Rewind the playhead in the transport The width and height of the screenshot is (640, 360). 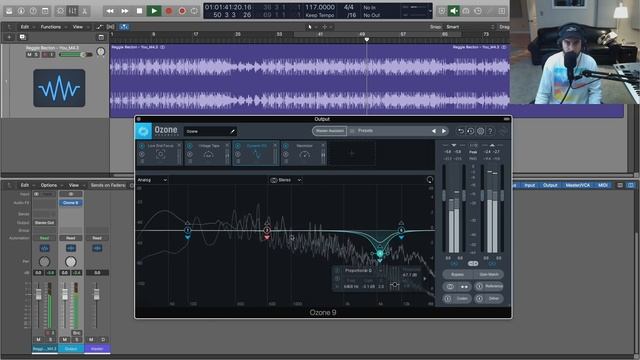[110, 11]
